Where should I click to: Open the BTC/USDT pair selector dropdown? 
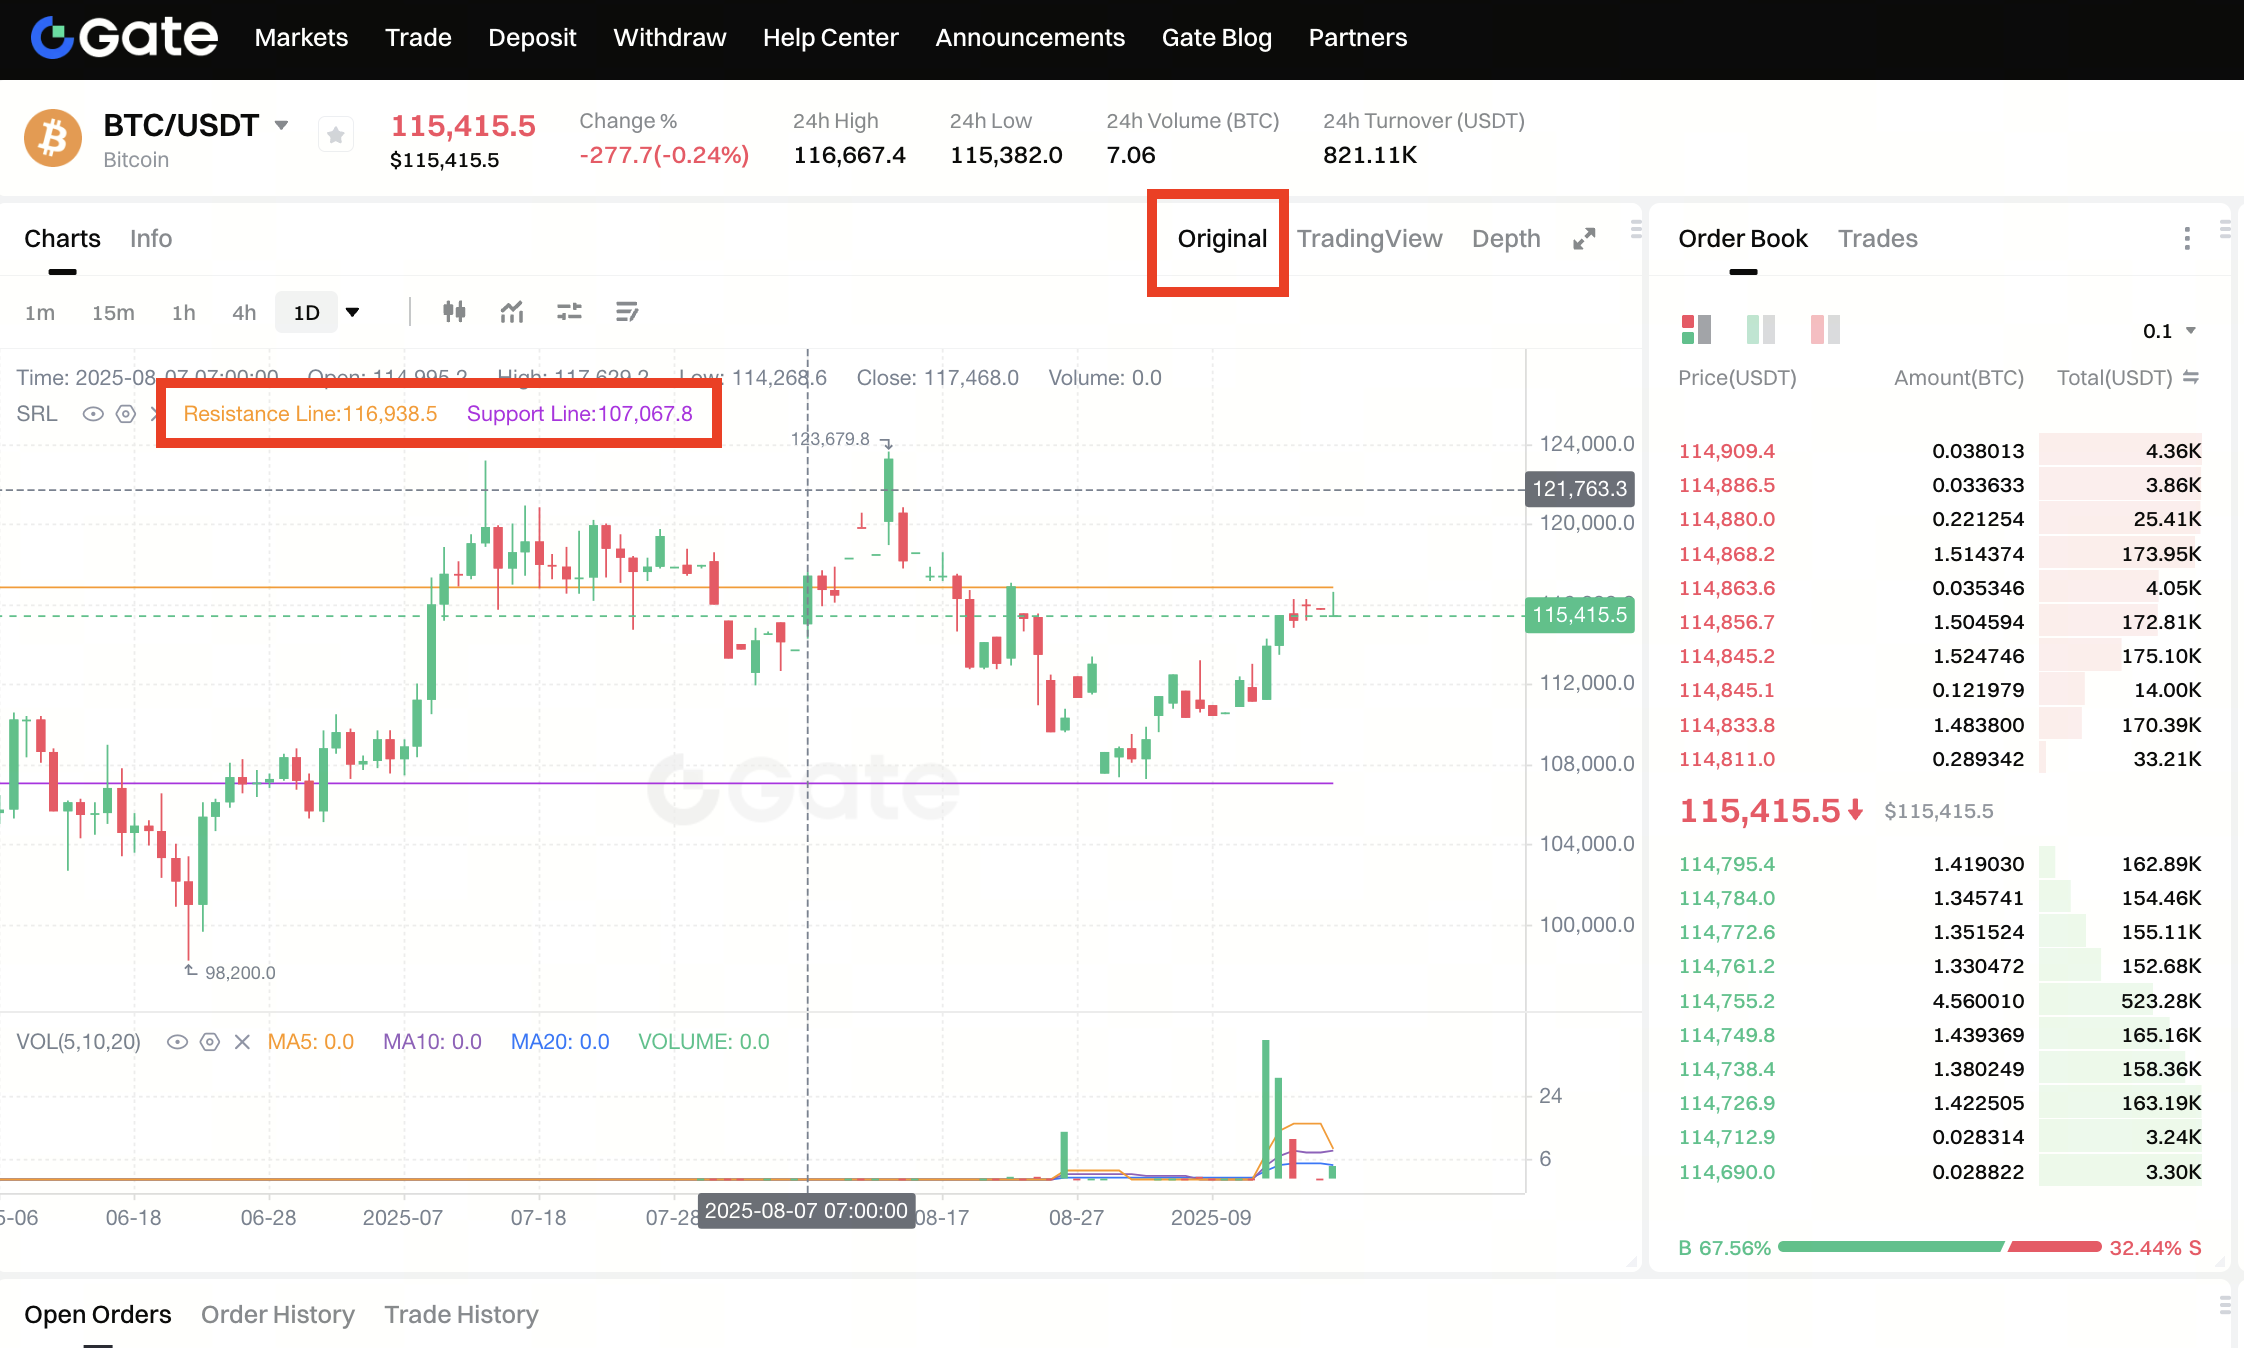tap(282, 126)
